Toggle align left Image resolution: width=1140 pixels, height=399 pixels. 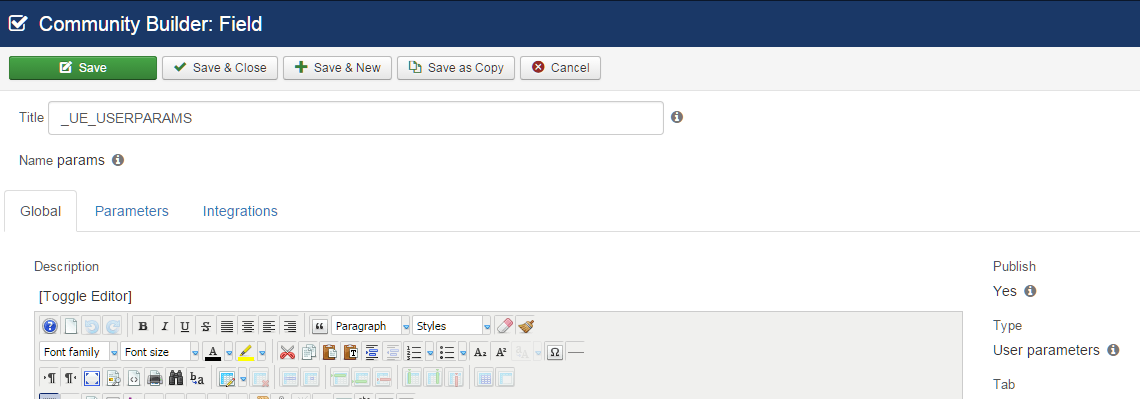(x=269, y=326)
